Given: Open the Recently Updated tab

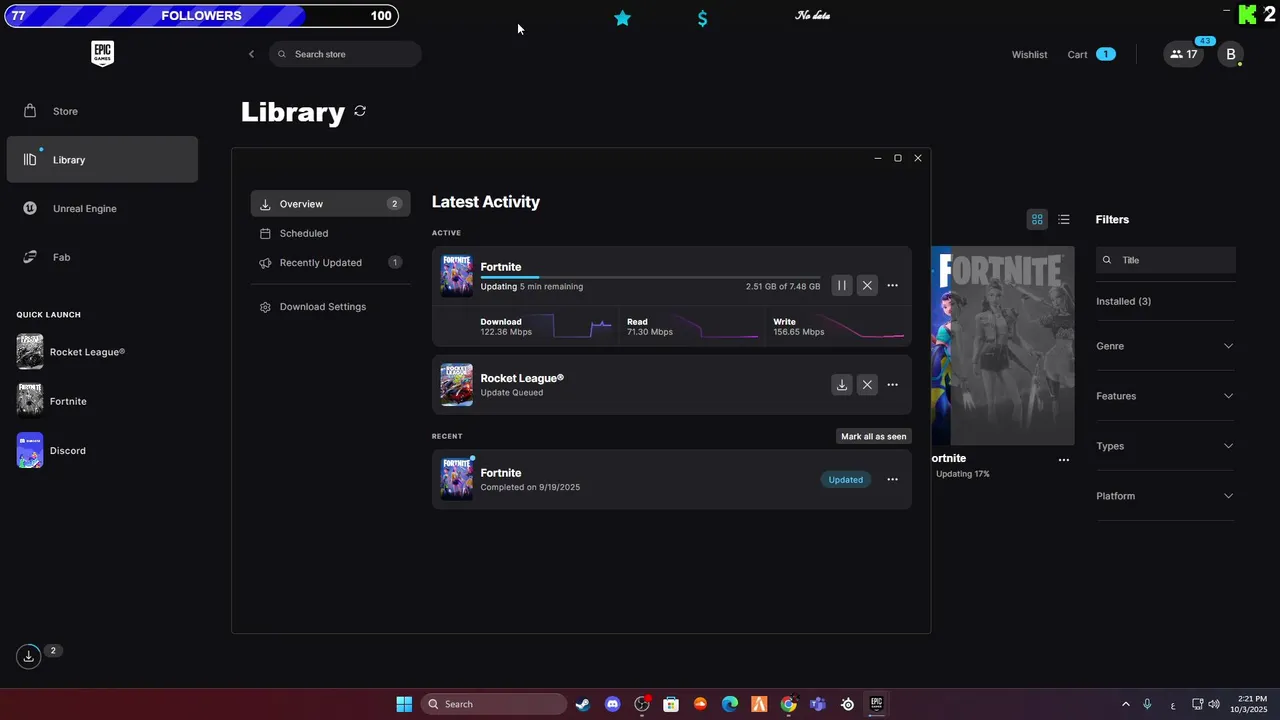Looking at the screenshot, I should coord(330,263).
